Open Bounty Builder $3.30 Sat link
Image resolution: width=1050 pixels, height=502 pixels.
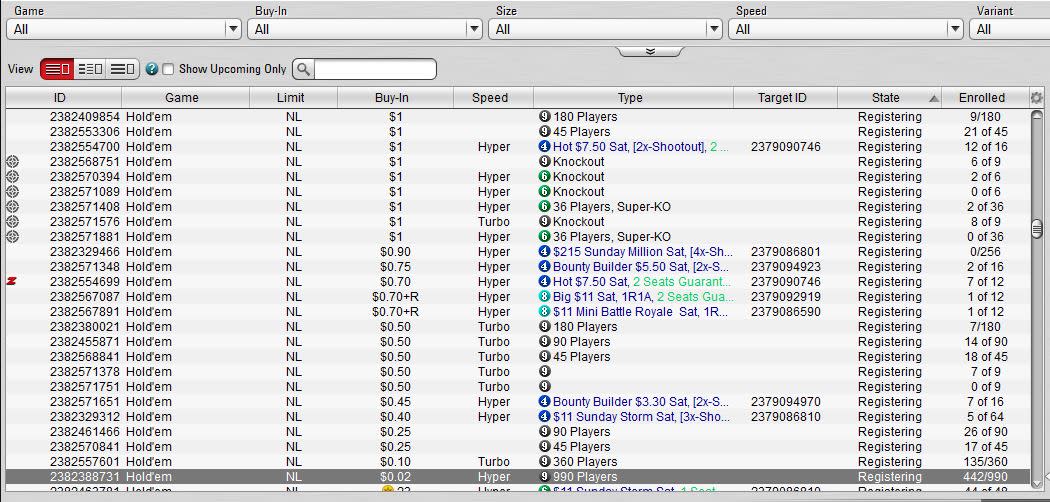tap(641, 402)
